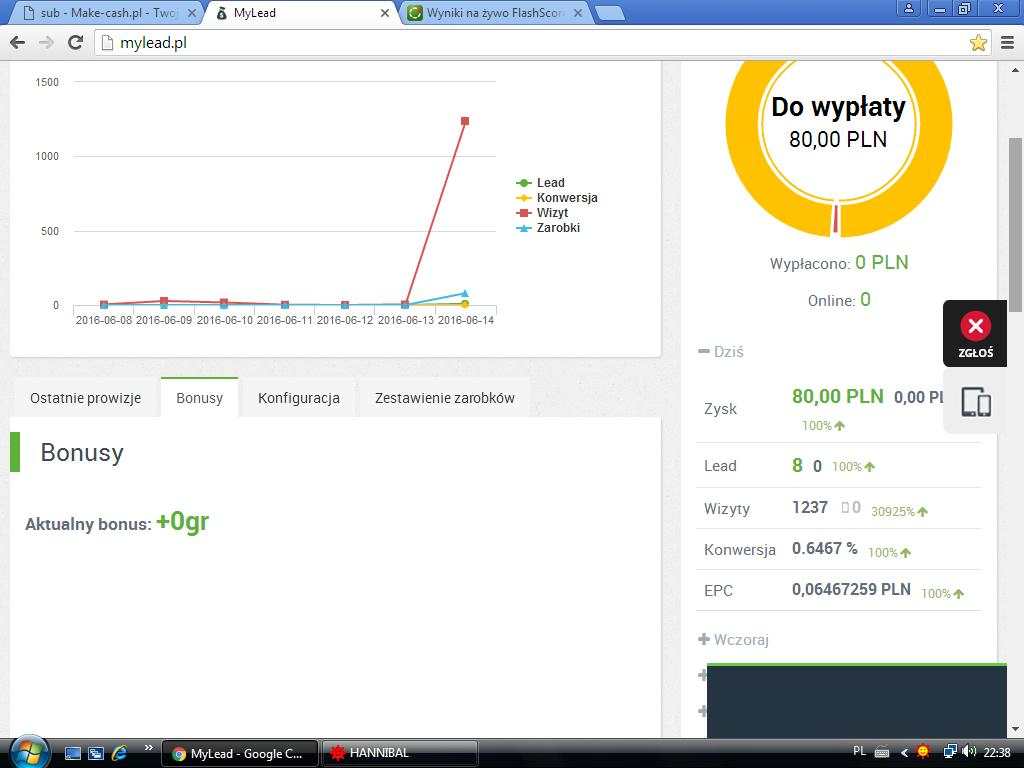Screen dimensions: 1024x768
Task: Toggle the Lead series in chart legend
Action: (x=549, y=183)
